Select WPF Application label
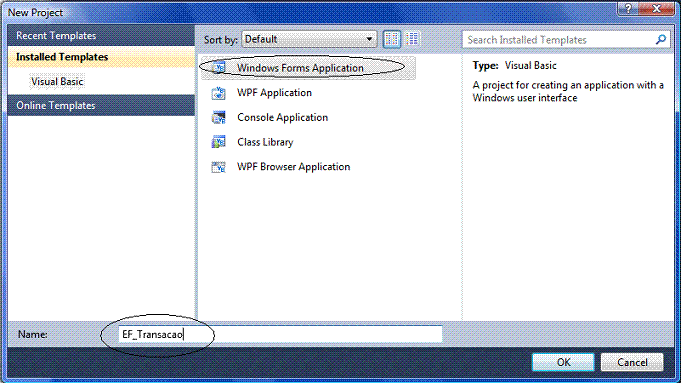Screen dimensions: 681x383 tap(274, 93)
